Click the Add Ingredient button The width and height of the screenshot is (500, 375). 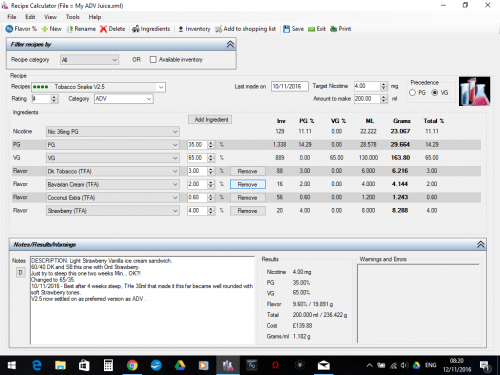210,119
